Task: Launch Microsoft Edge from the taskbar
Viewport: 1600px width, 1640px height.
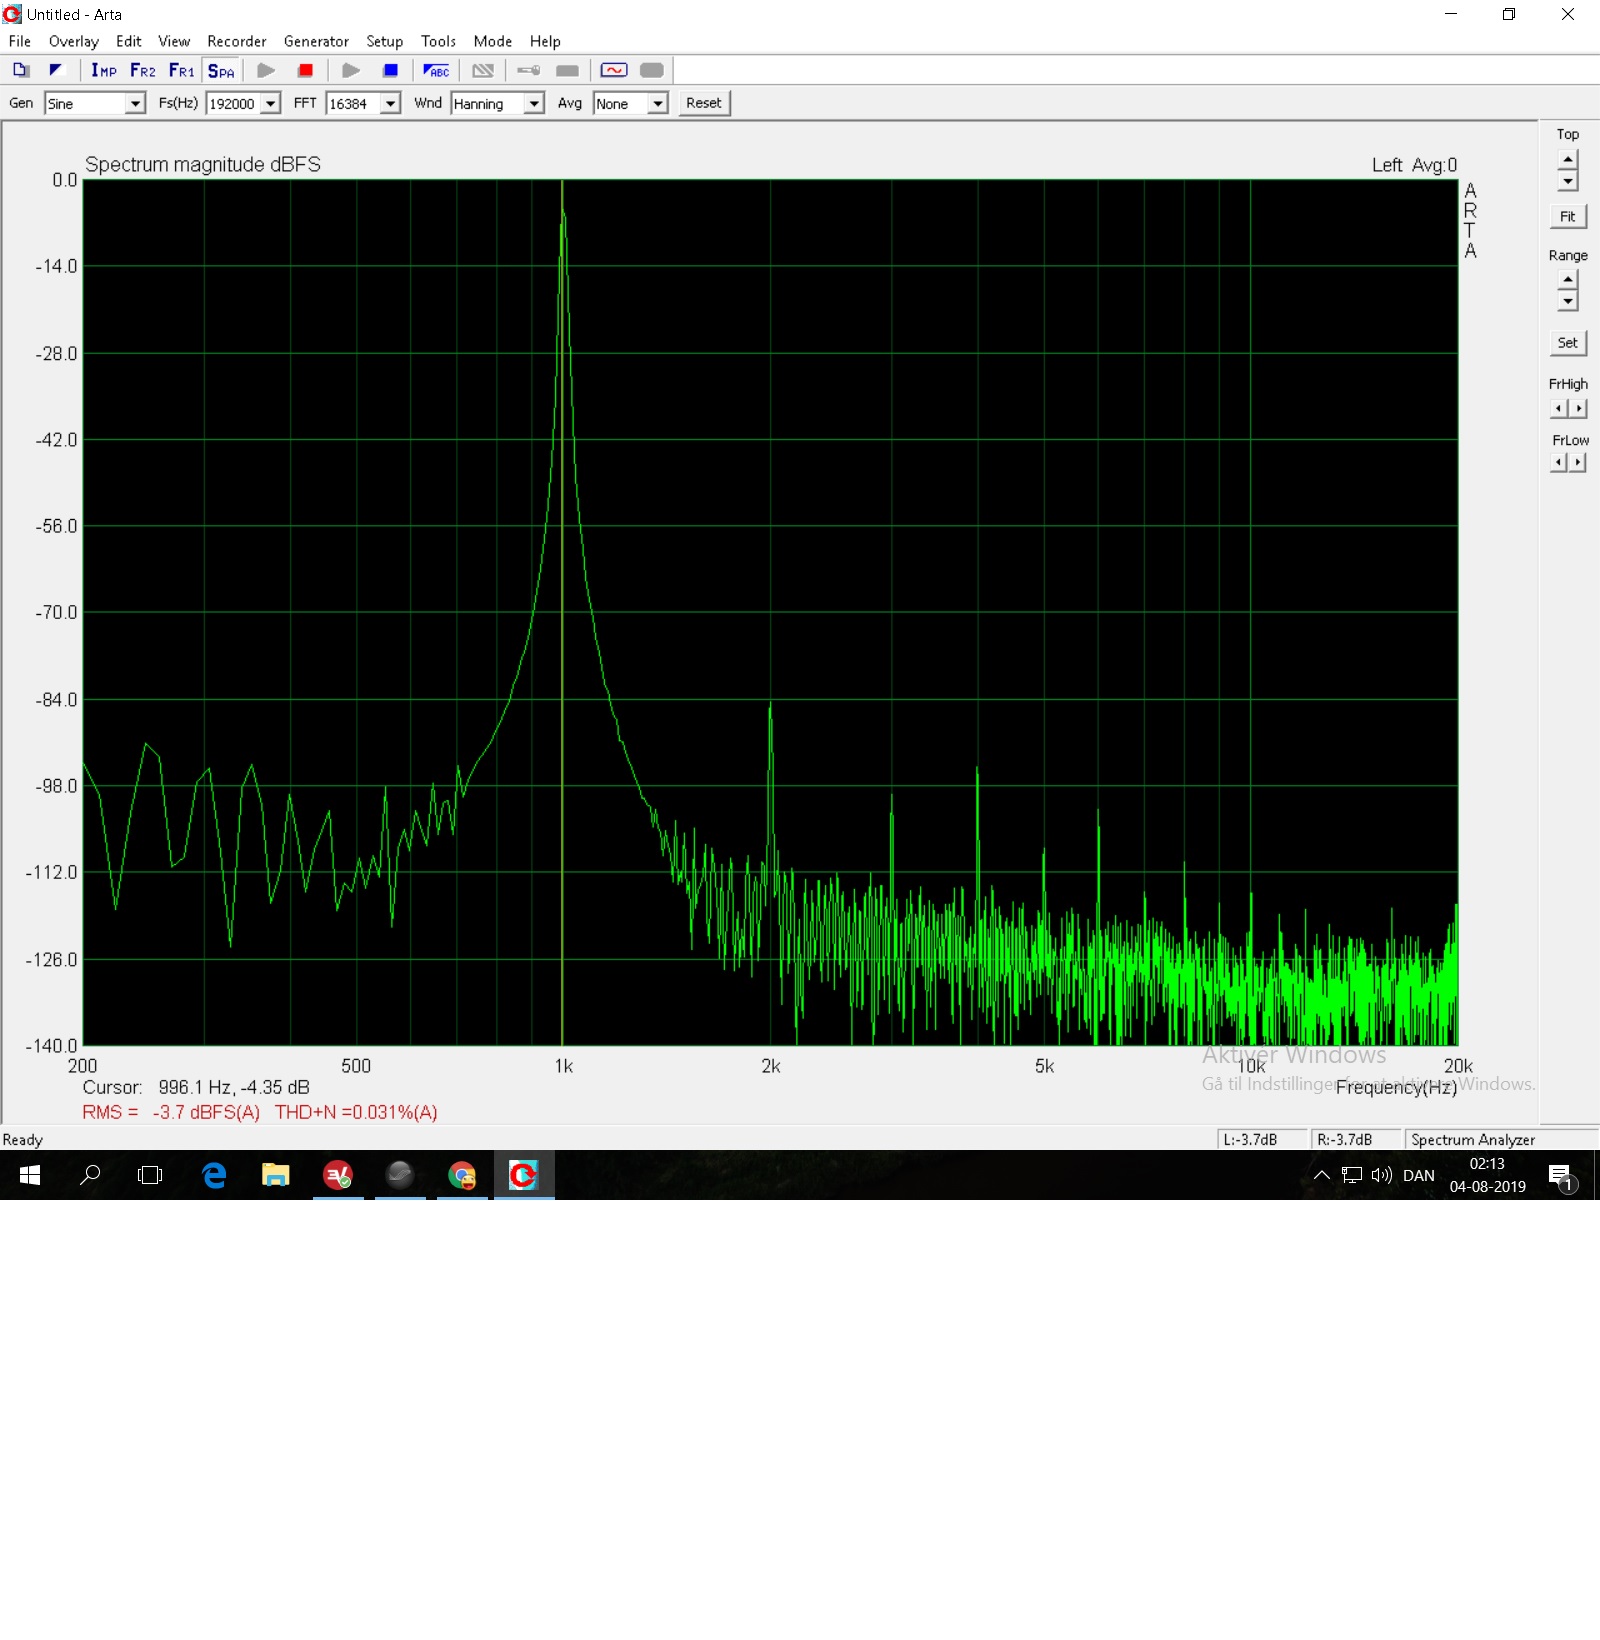Action: [x=214, y=1175]
